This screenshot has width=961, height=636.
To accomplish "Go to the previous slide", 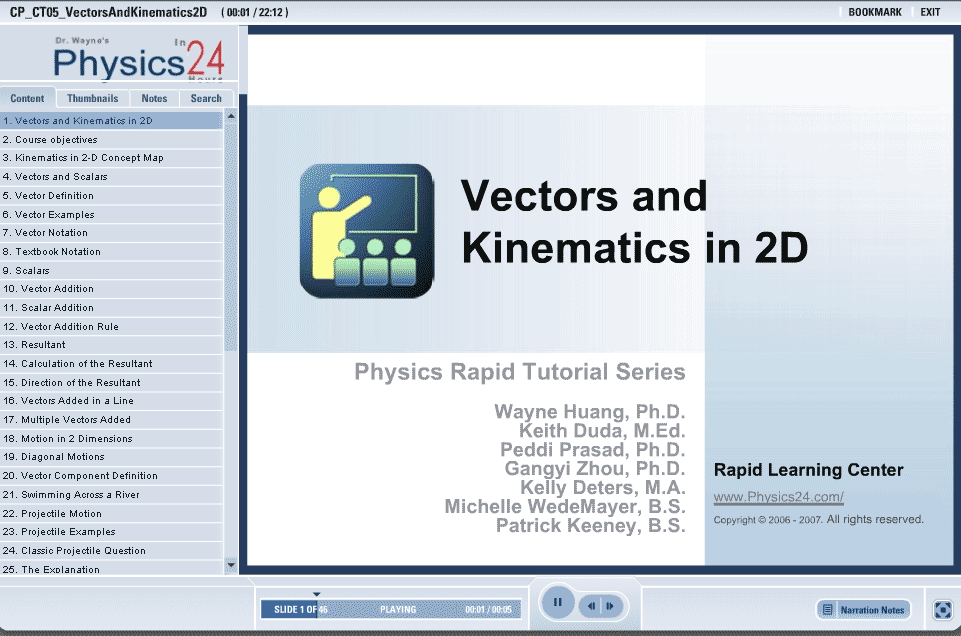I will point(592,606).
